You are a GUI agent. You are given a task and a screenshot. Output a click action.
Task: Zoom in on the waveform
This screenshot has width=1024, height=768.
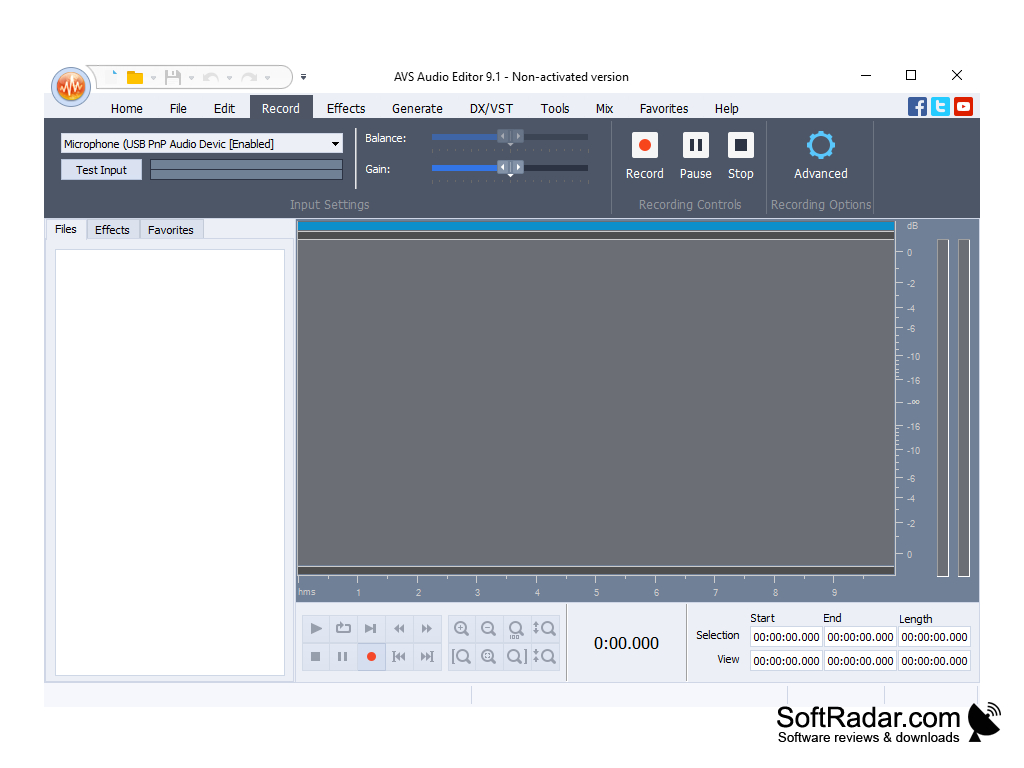[x=461, y=628]
